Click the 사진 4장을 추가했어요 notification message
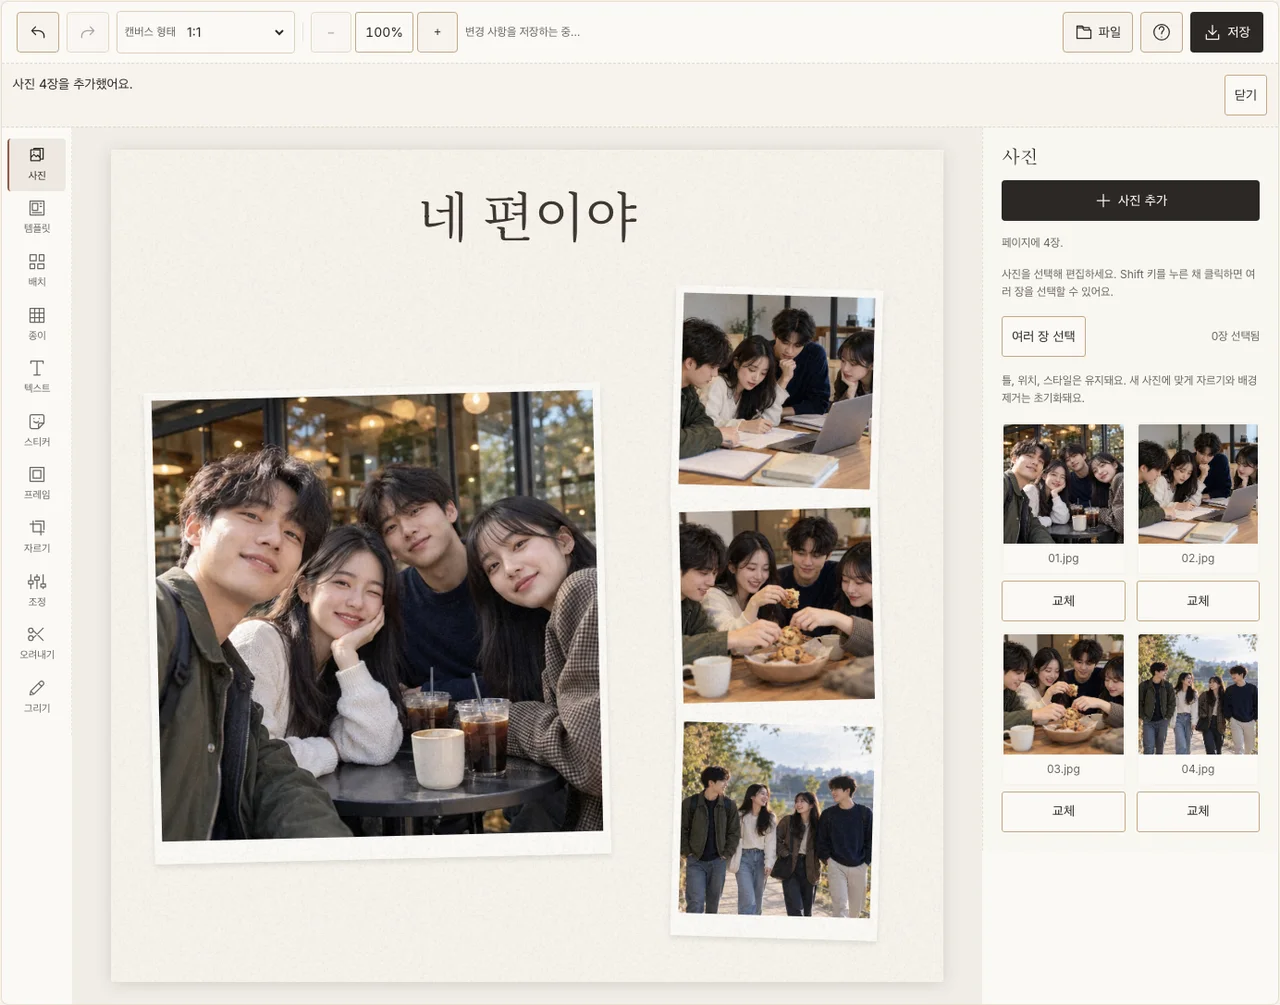 click(x=73, y=84)
